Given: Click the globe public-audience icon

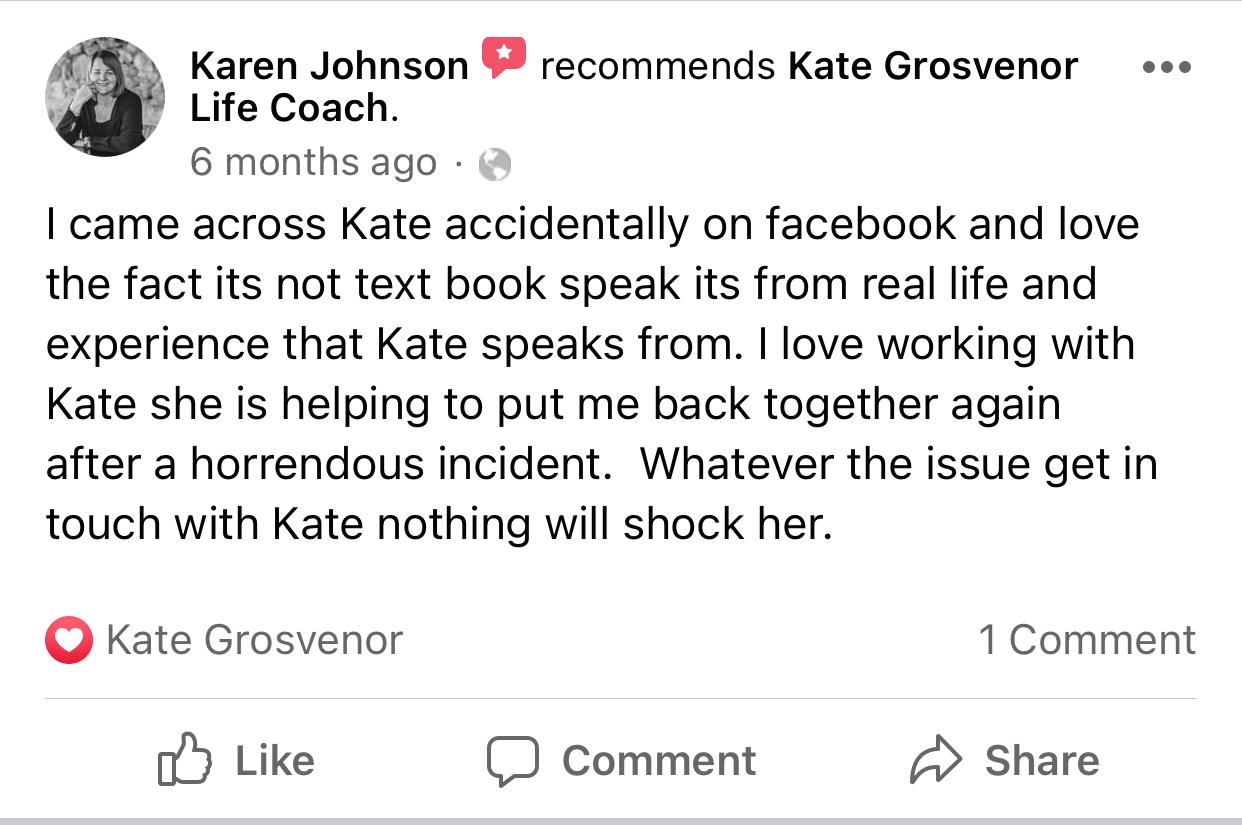Looking at the screenshot, I should (495, 164).
